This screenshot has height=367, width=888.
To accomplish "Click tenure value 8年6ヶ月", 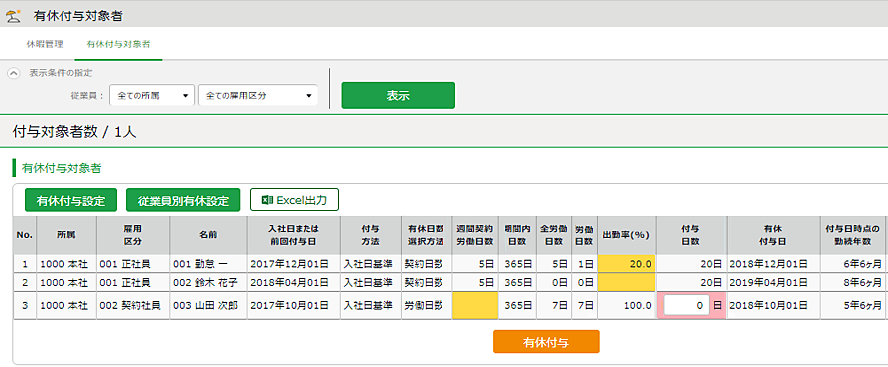I will [x=862, y=282].
